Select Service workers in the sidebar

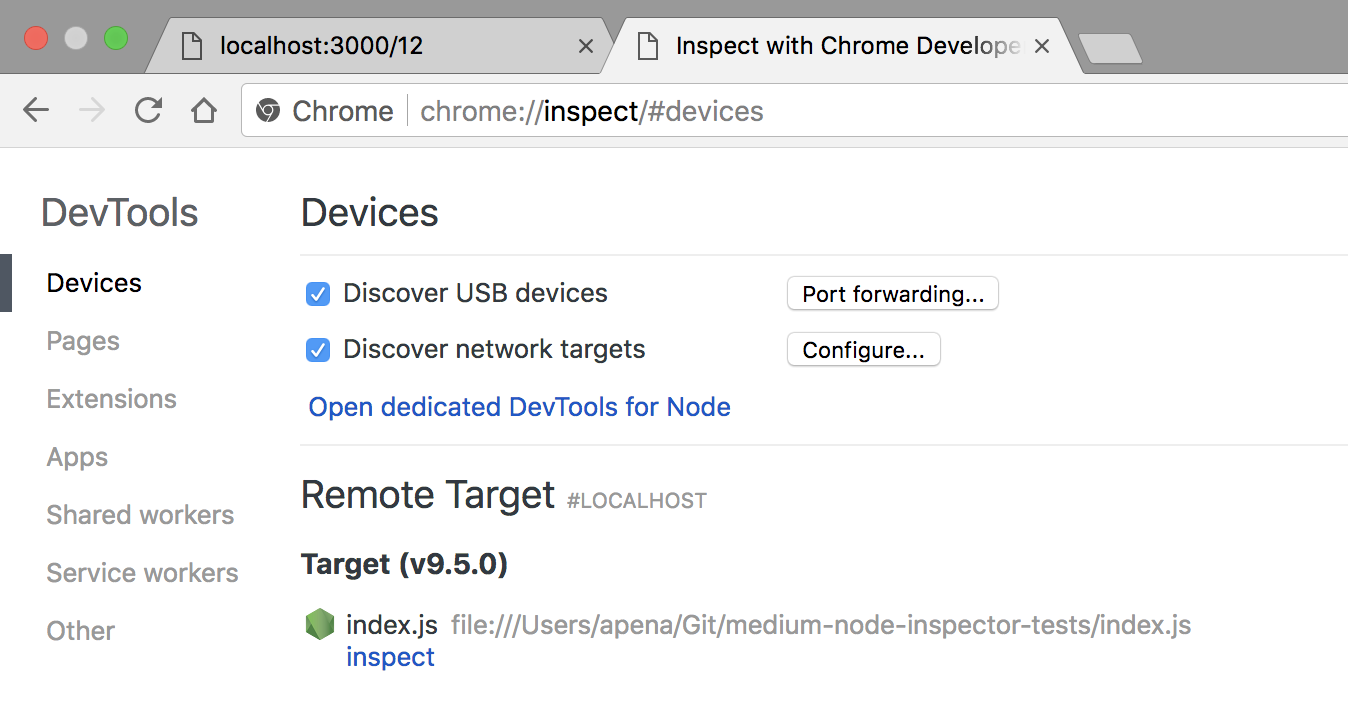click(142, 573)
